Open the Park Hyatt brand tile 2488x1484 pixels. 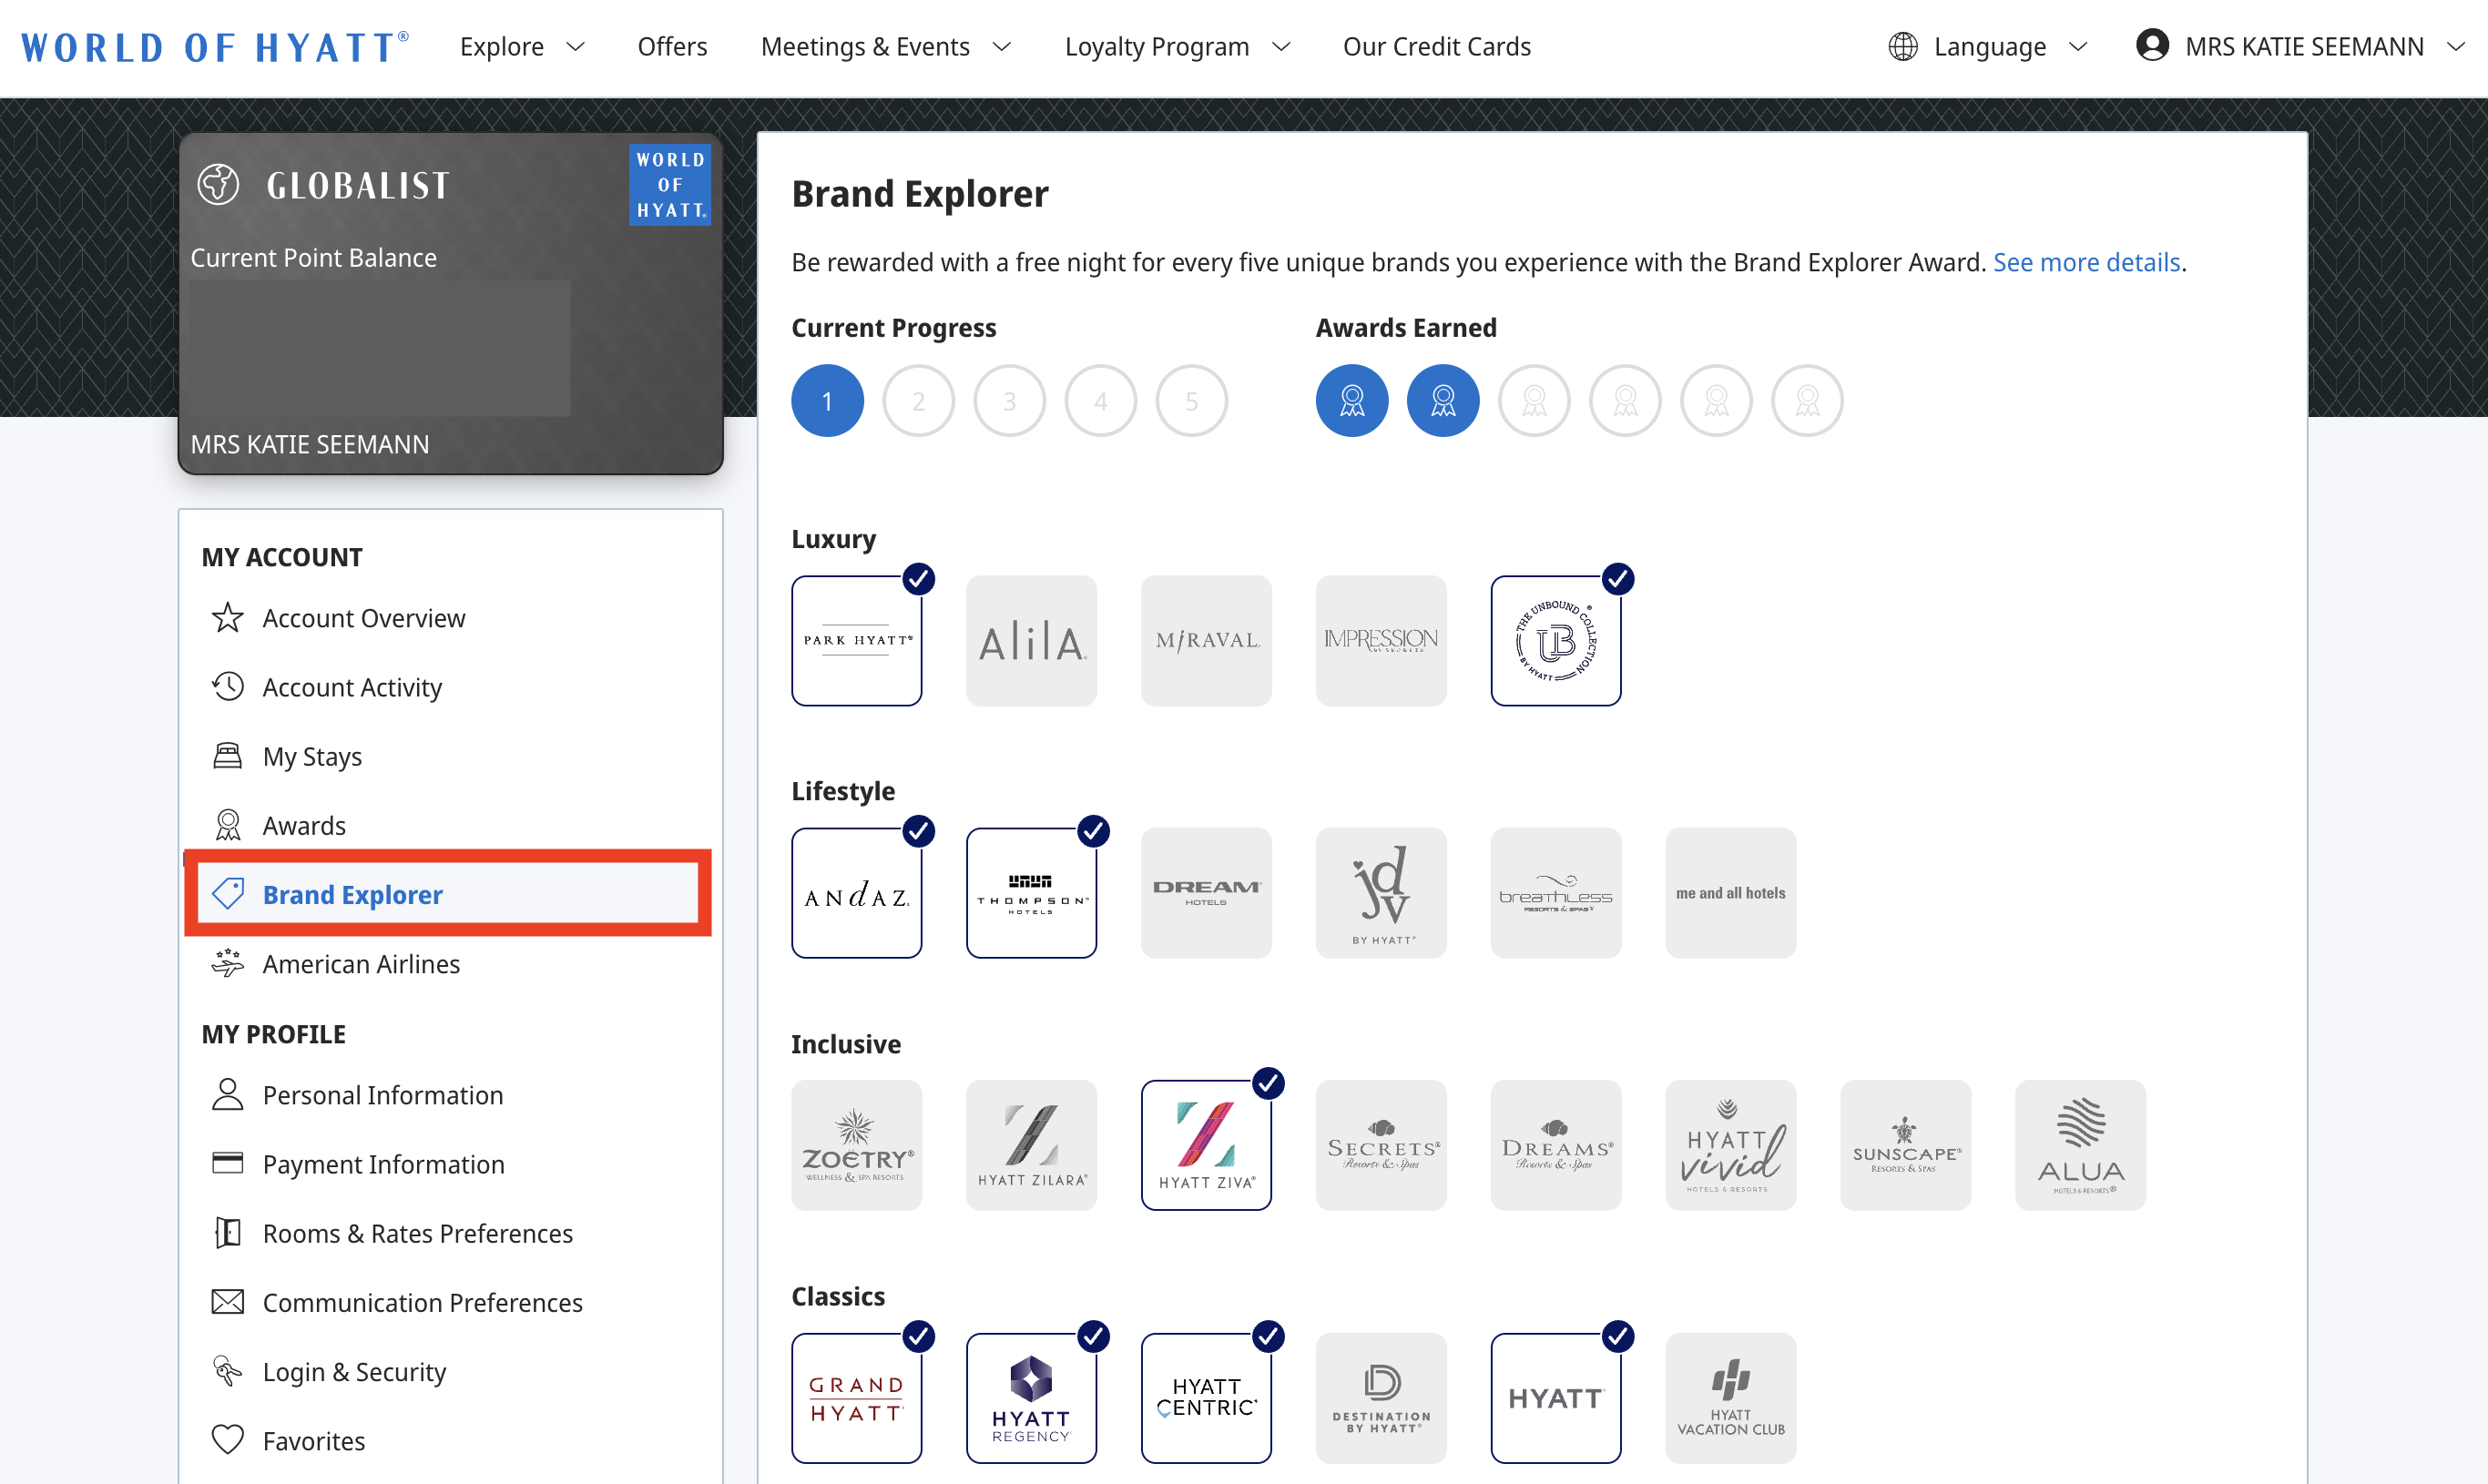(x=857, y=641)
